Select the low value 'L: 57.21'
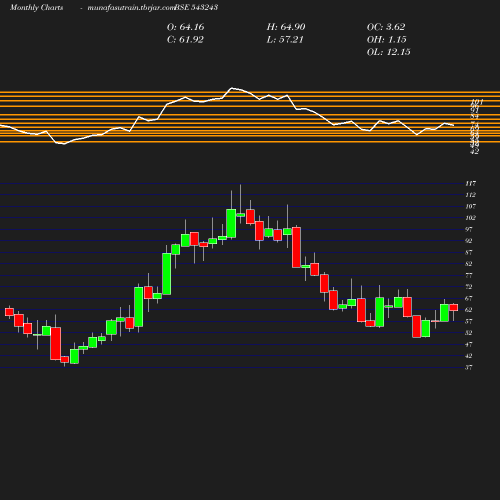 click(285, 40)
